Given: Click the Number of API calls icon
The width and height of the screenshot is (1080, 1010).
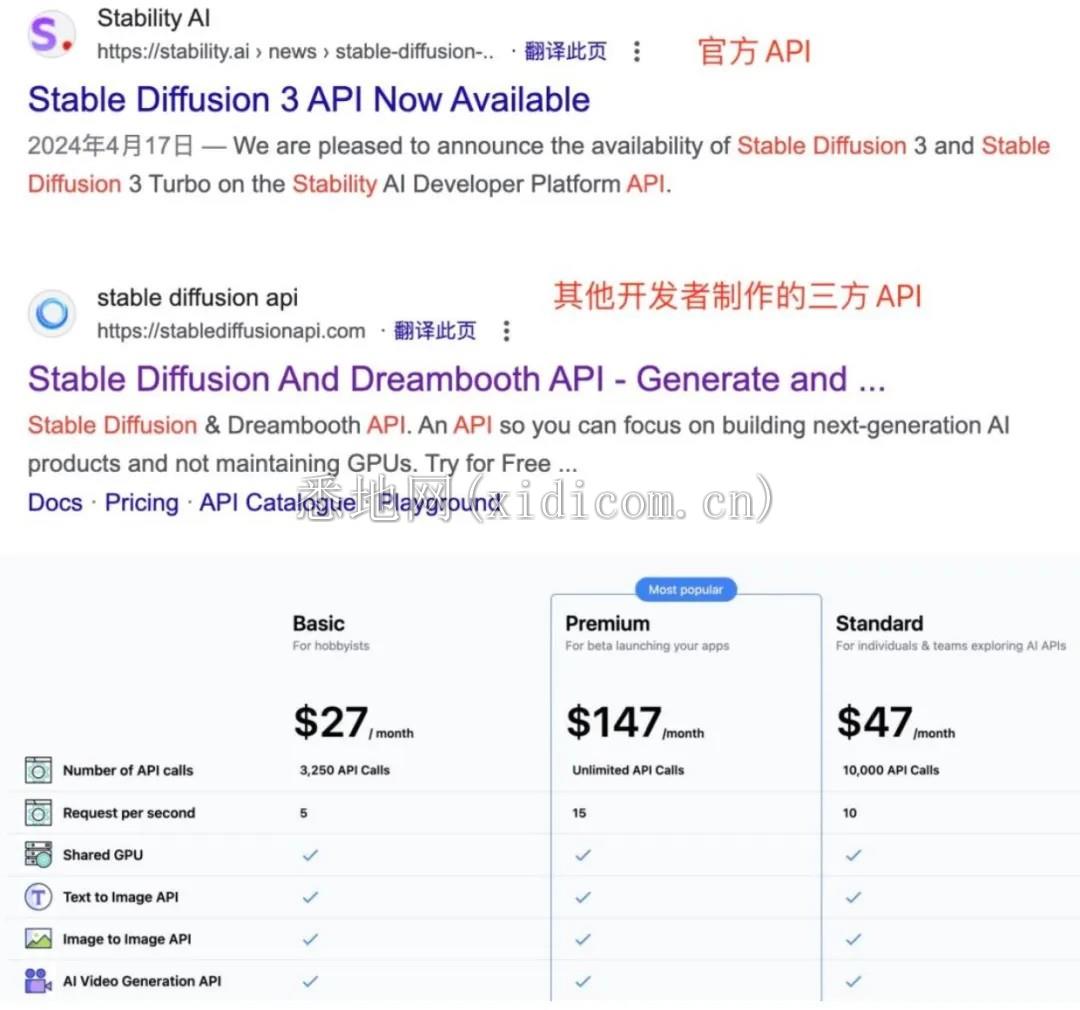Looking at the screenshot, I should (38, 770).
